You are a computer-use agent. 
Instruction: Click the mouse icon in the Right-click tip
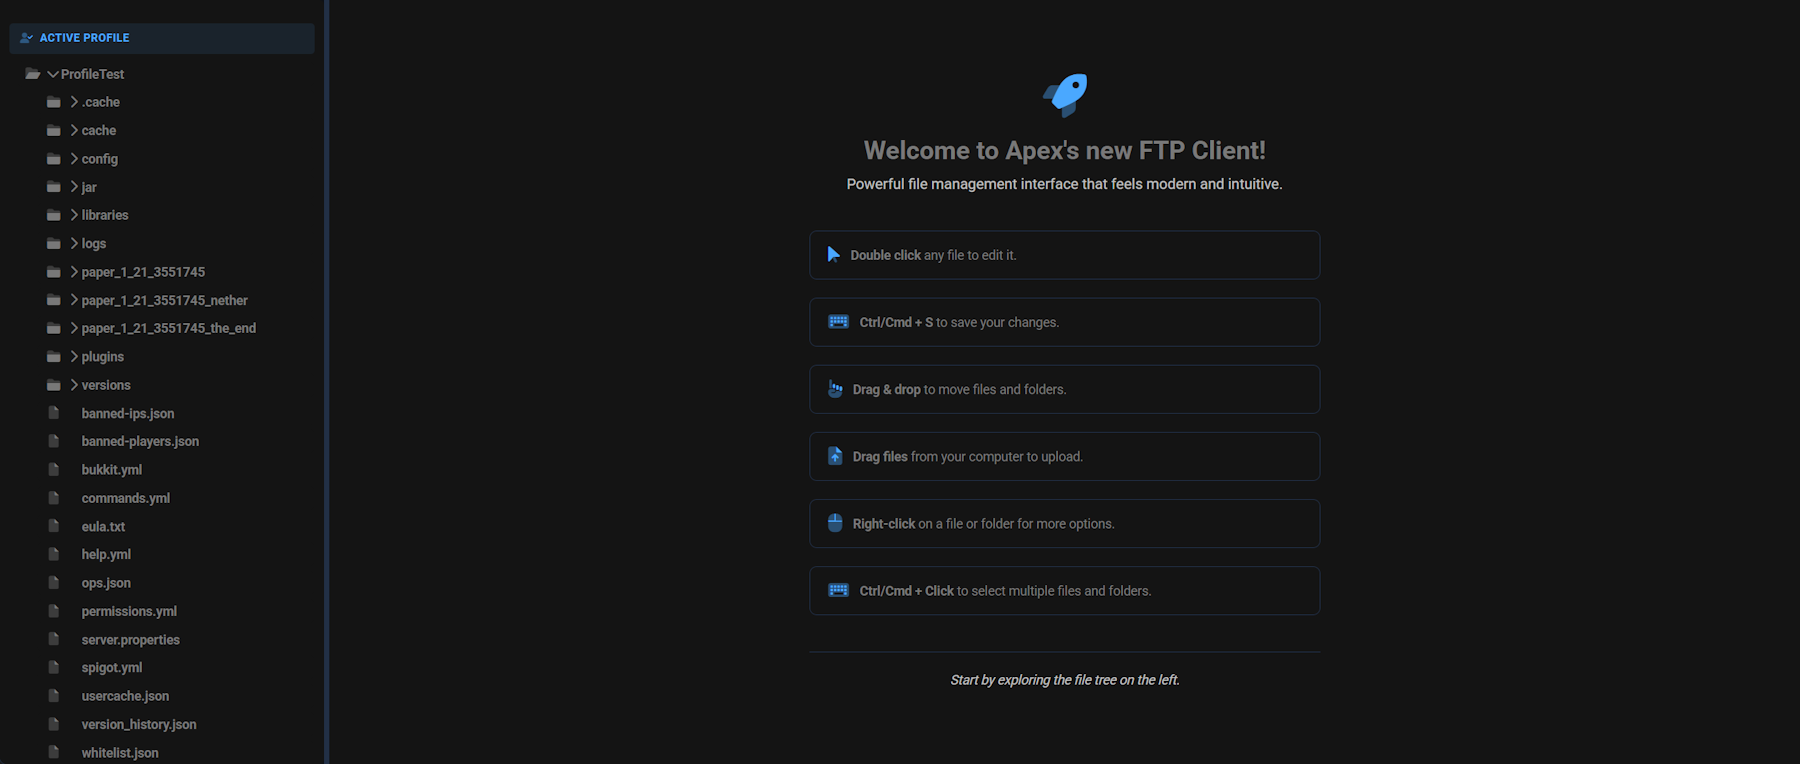point(835,522)
